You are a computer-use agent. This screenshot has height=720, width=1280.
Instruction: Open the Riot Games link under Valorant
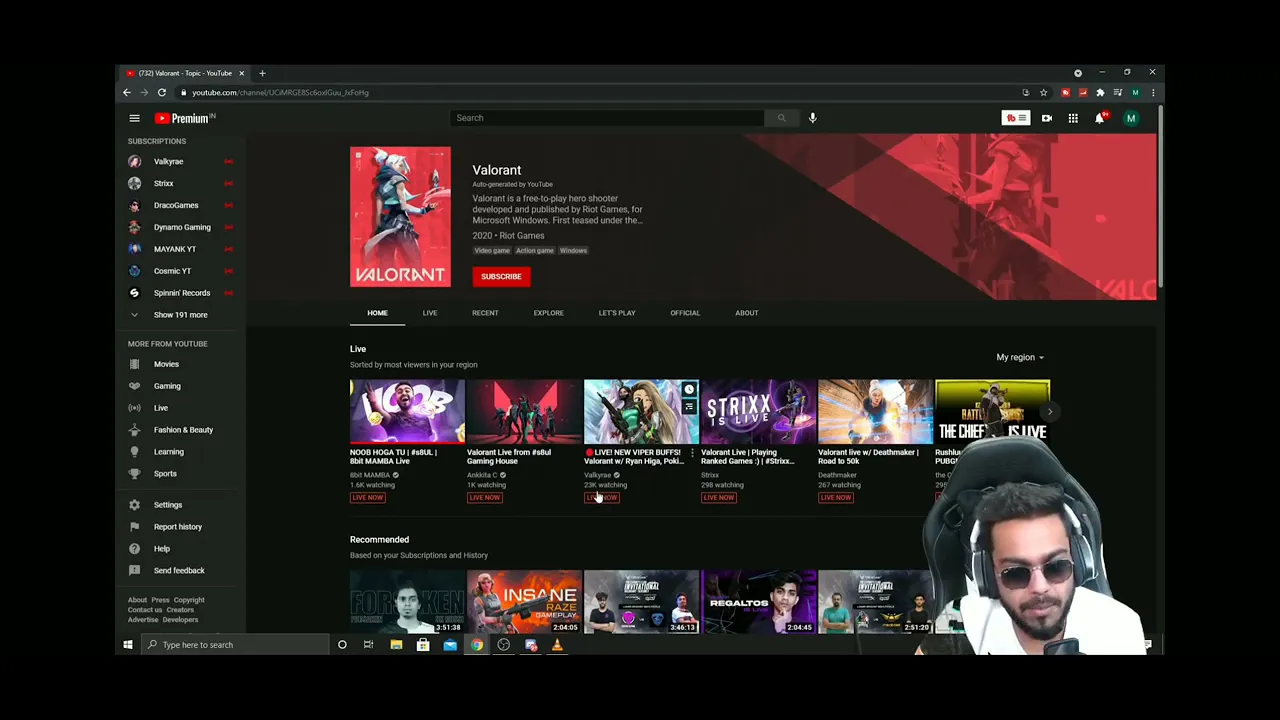tap(522, 236)
